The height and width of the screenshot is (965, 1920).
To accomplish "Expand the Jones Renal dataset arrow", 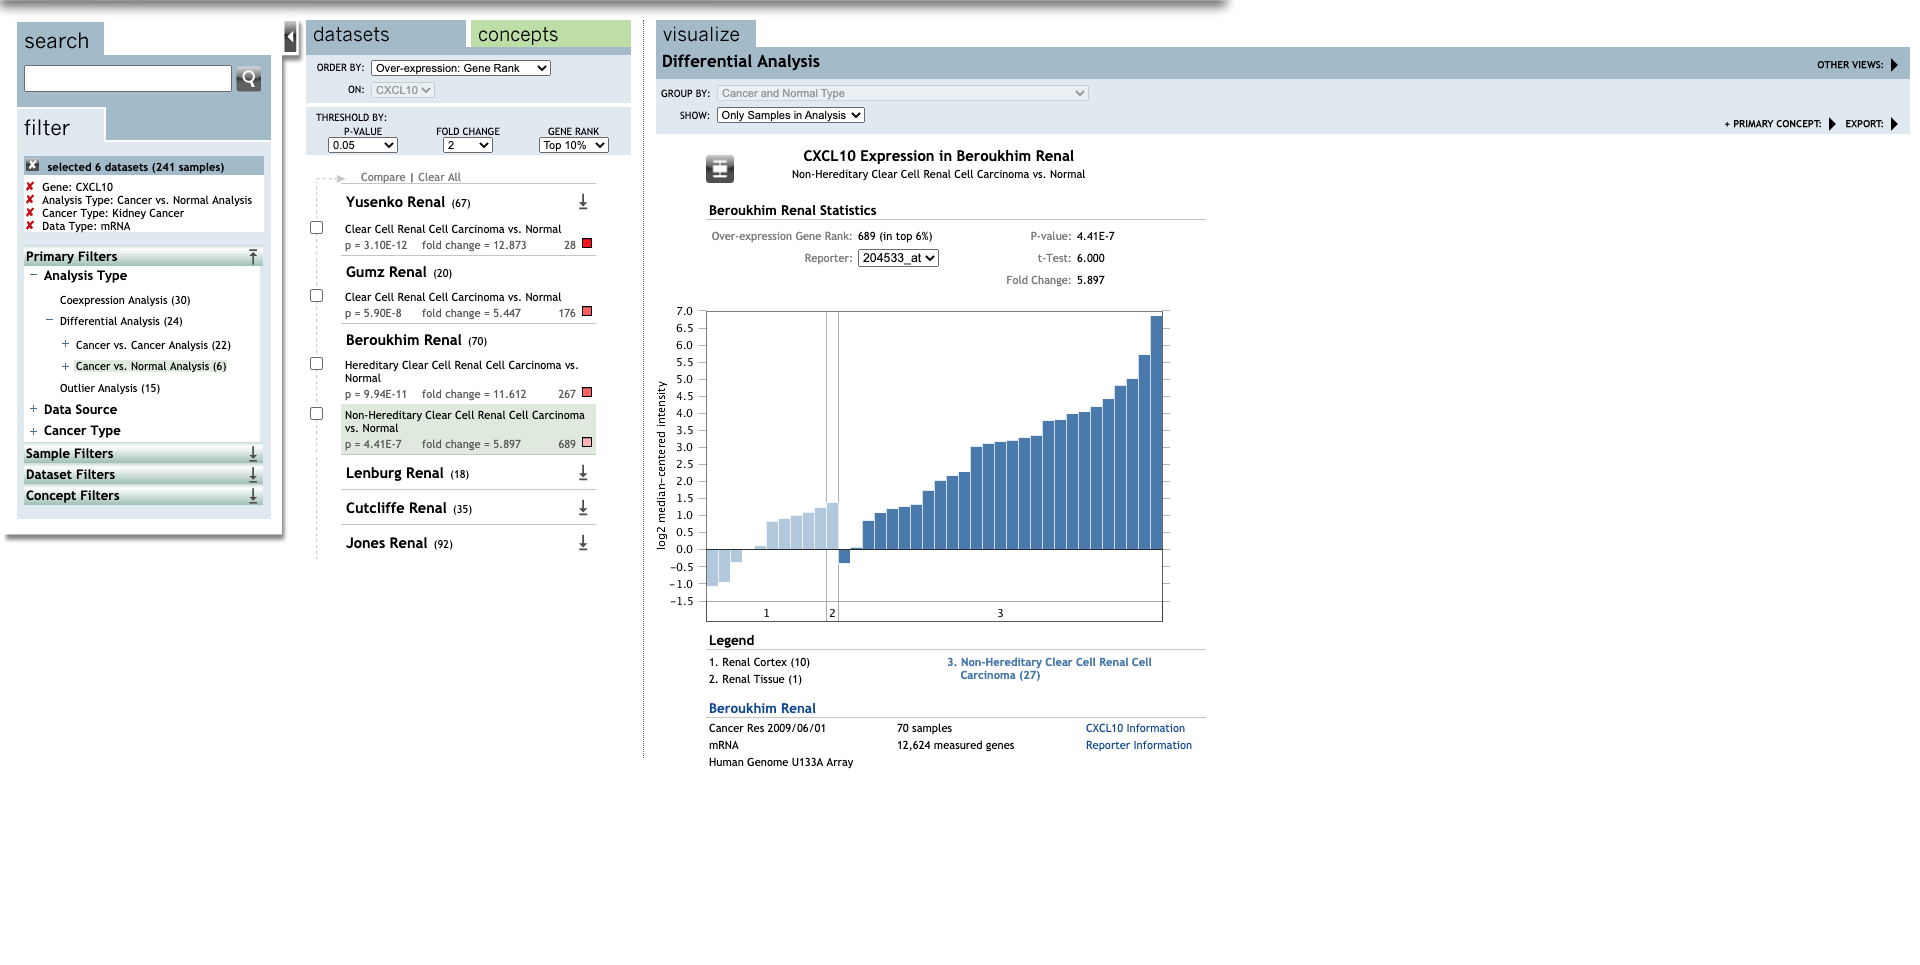I will (x=583, y=543).
